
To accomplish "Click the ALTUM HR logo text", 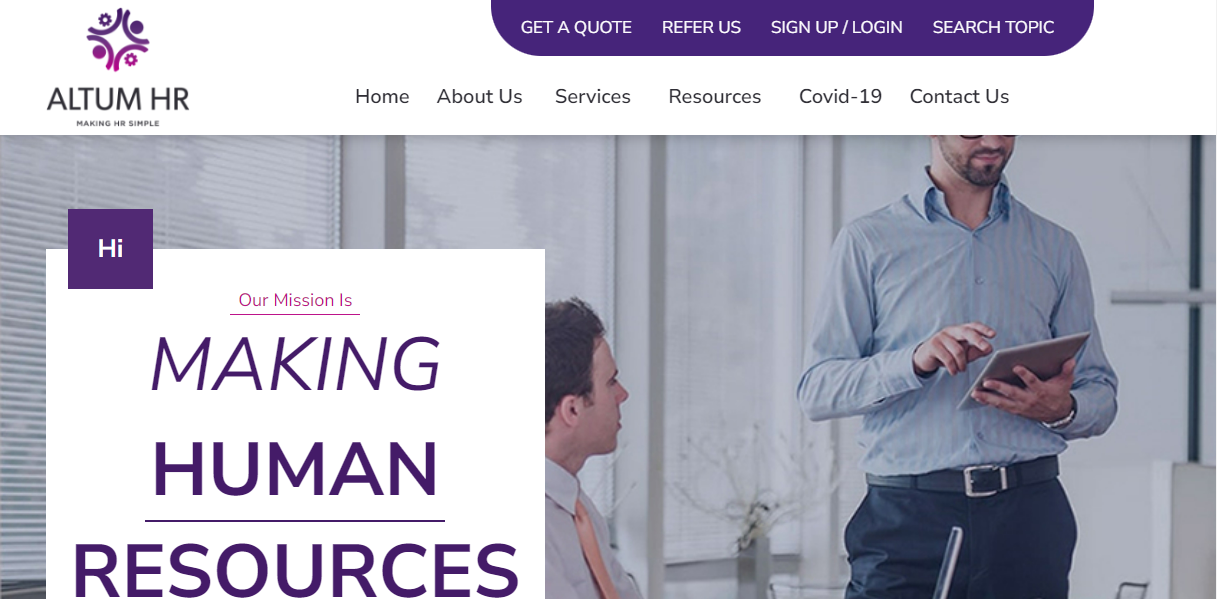I will click(x=118, y=99).
